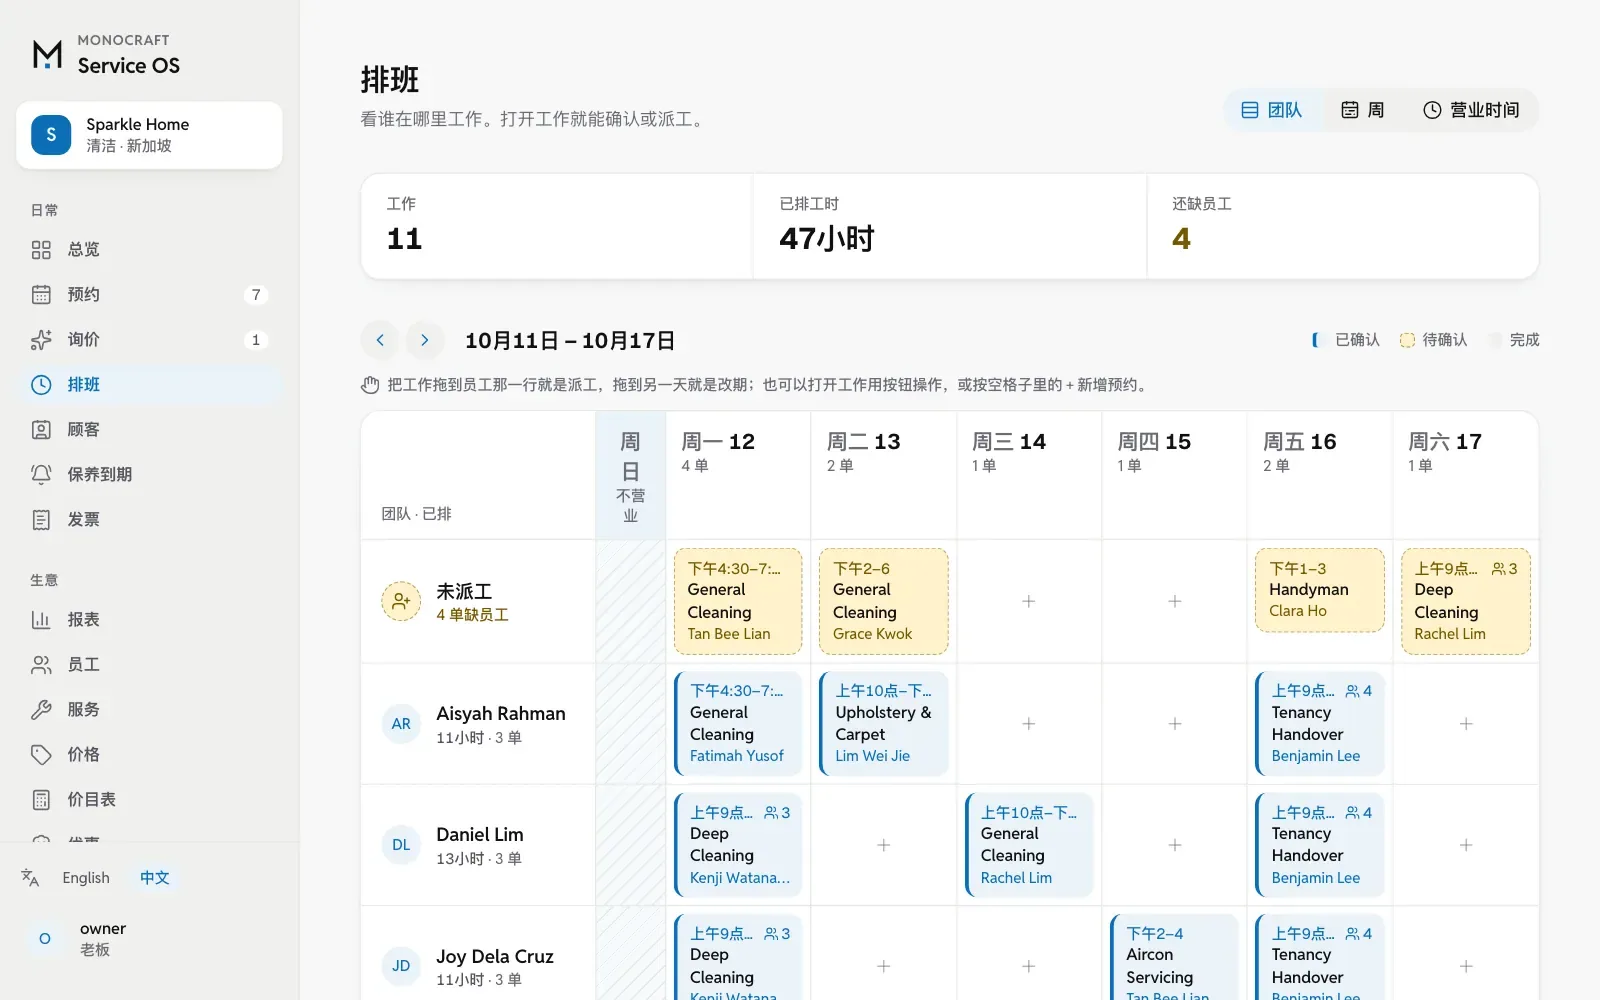Add booking for Daniel Lim on 周二 13
Viewport: 1600px width, 1000px height.
884,845
